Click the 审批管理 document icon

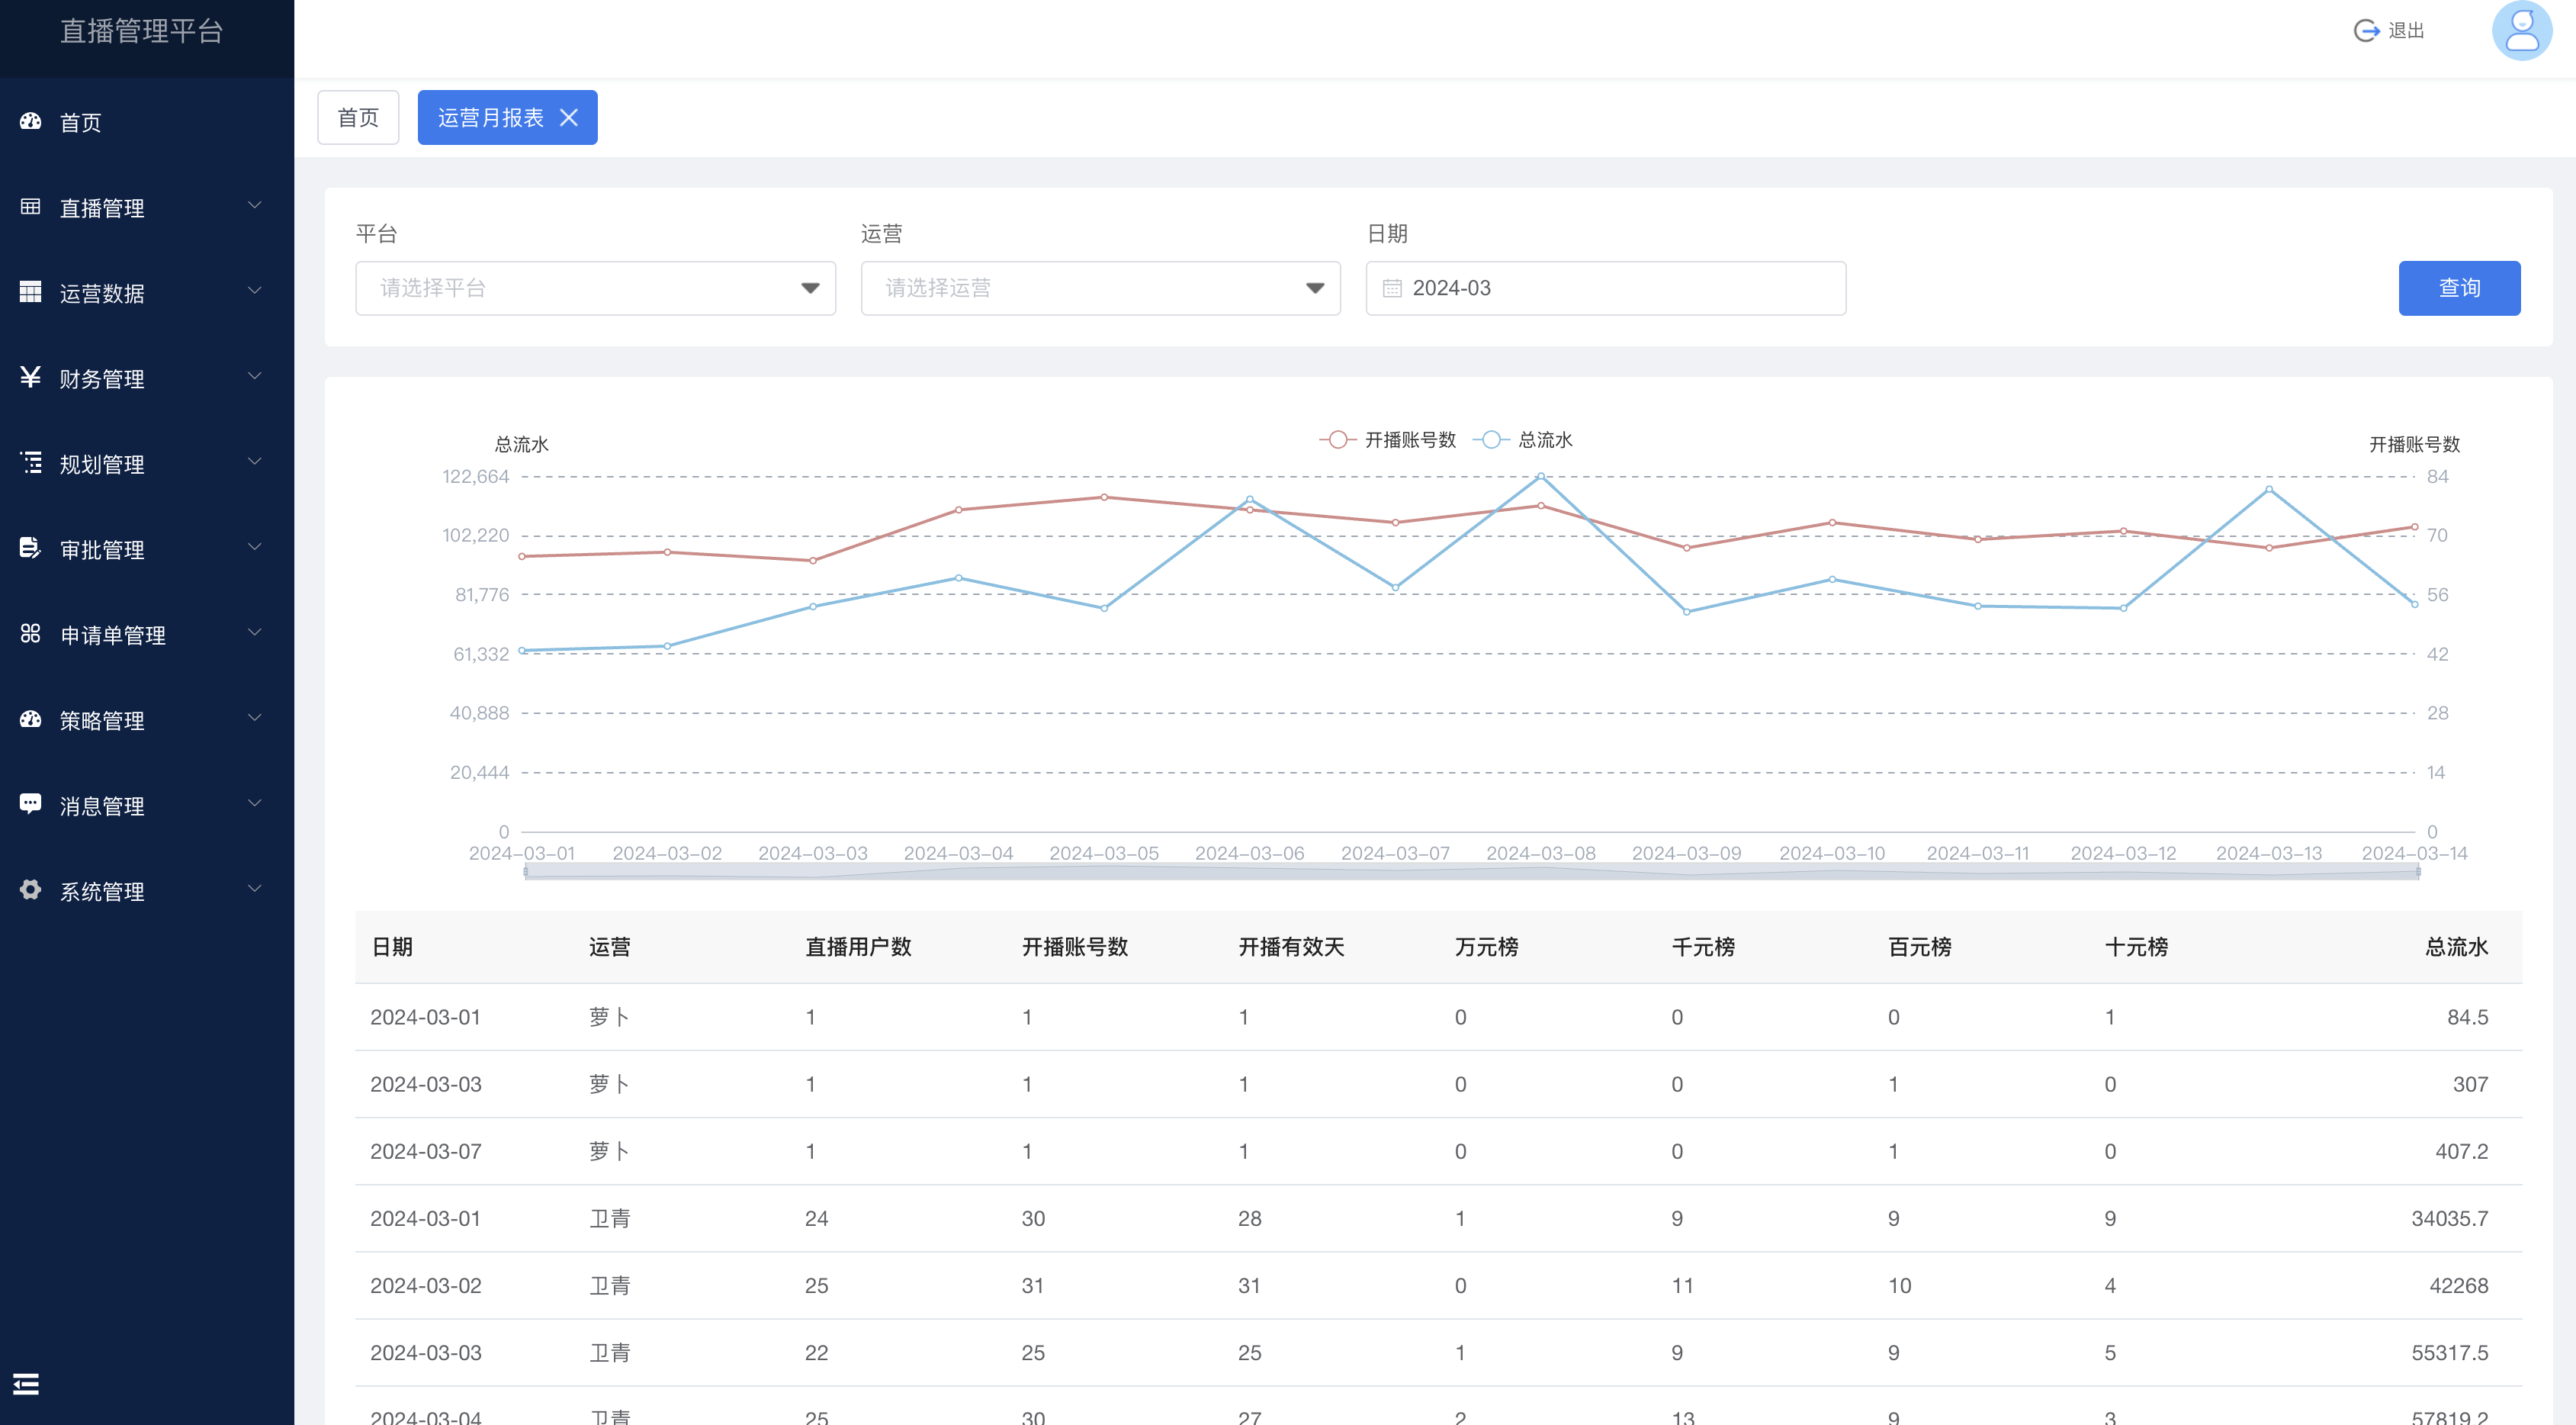[30, 548]
